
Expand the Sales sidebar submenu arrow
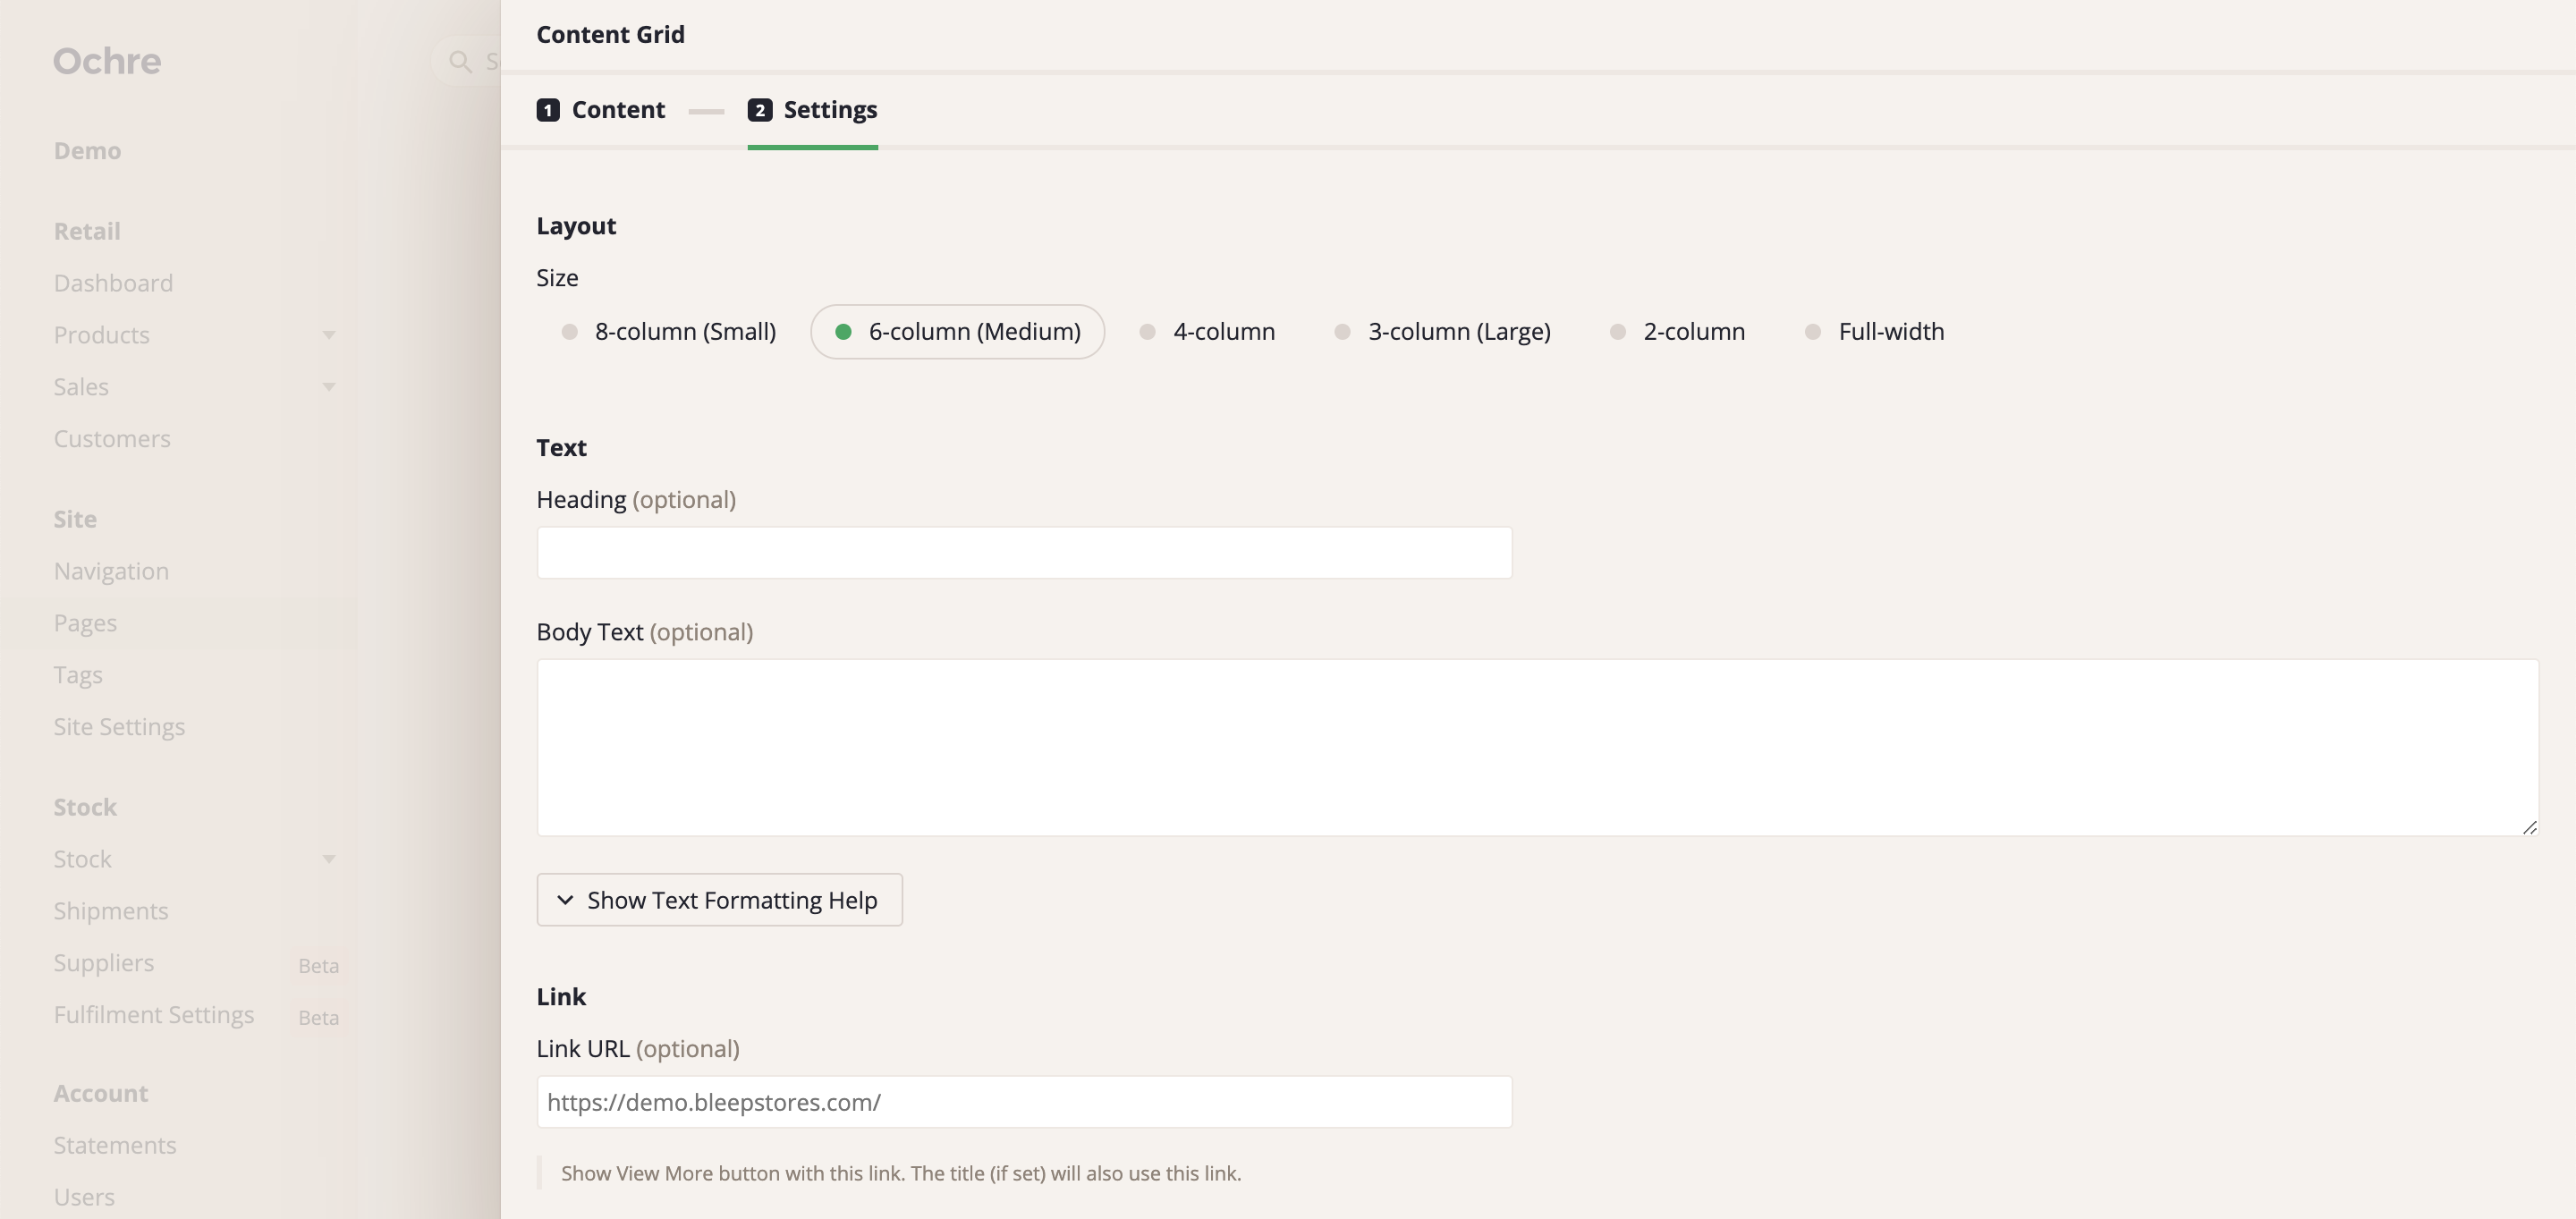(329, 387)
